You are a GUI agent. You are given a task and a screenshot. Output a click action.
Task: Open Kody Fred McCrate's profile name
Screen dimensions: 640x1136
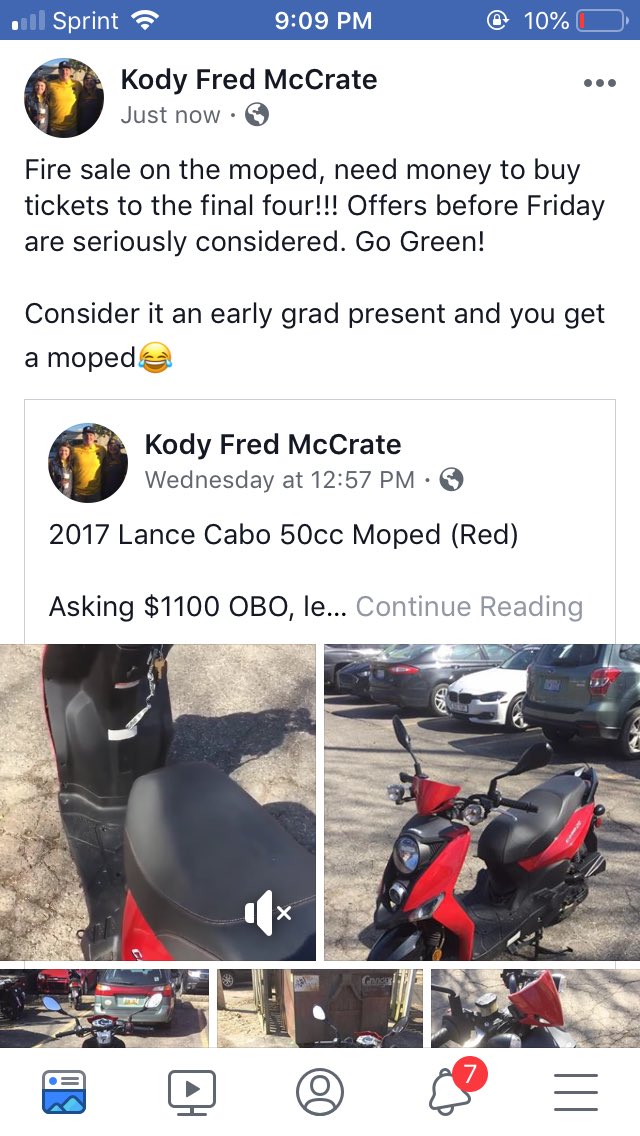coord(249,80)
